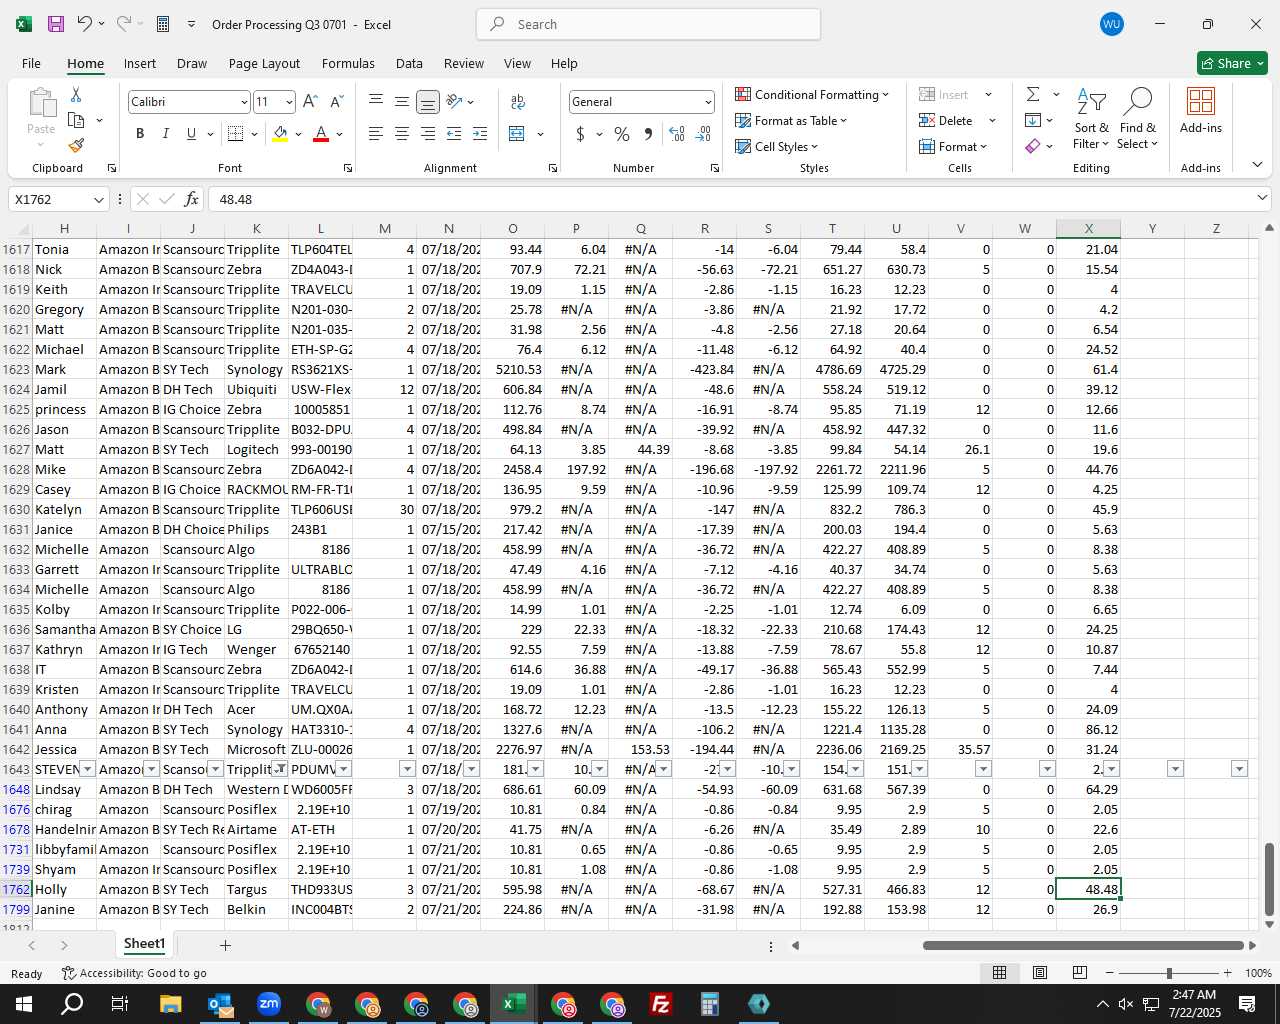
Task: Add a new sheet with plus button
Action: pyautogui.click(x=225, y=945)
